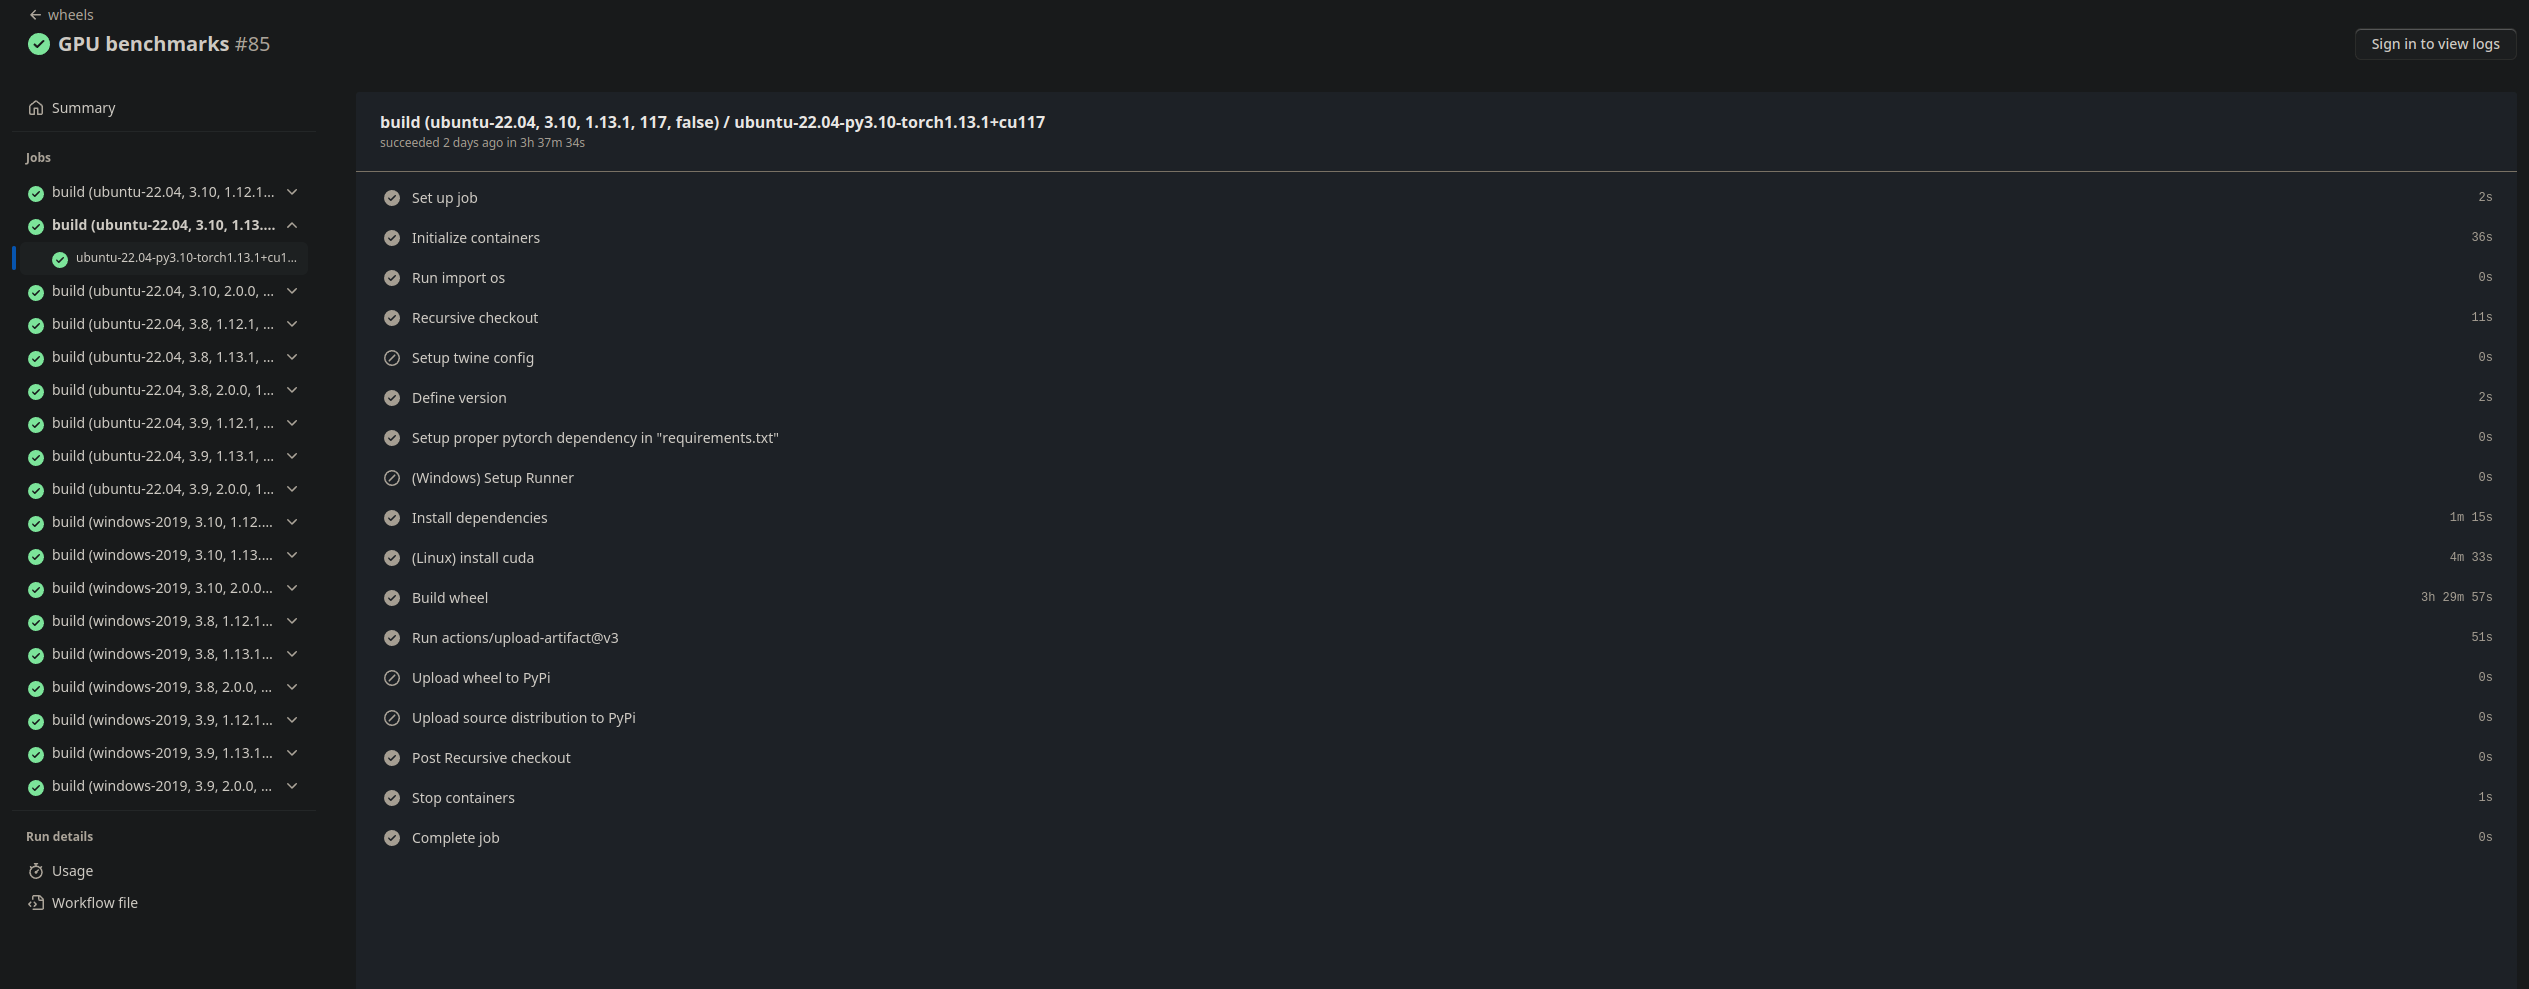Click the back arrow next to wheels
Image resolution: width=2529 pixels, height=989 pixels.
coord(35,15)
